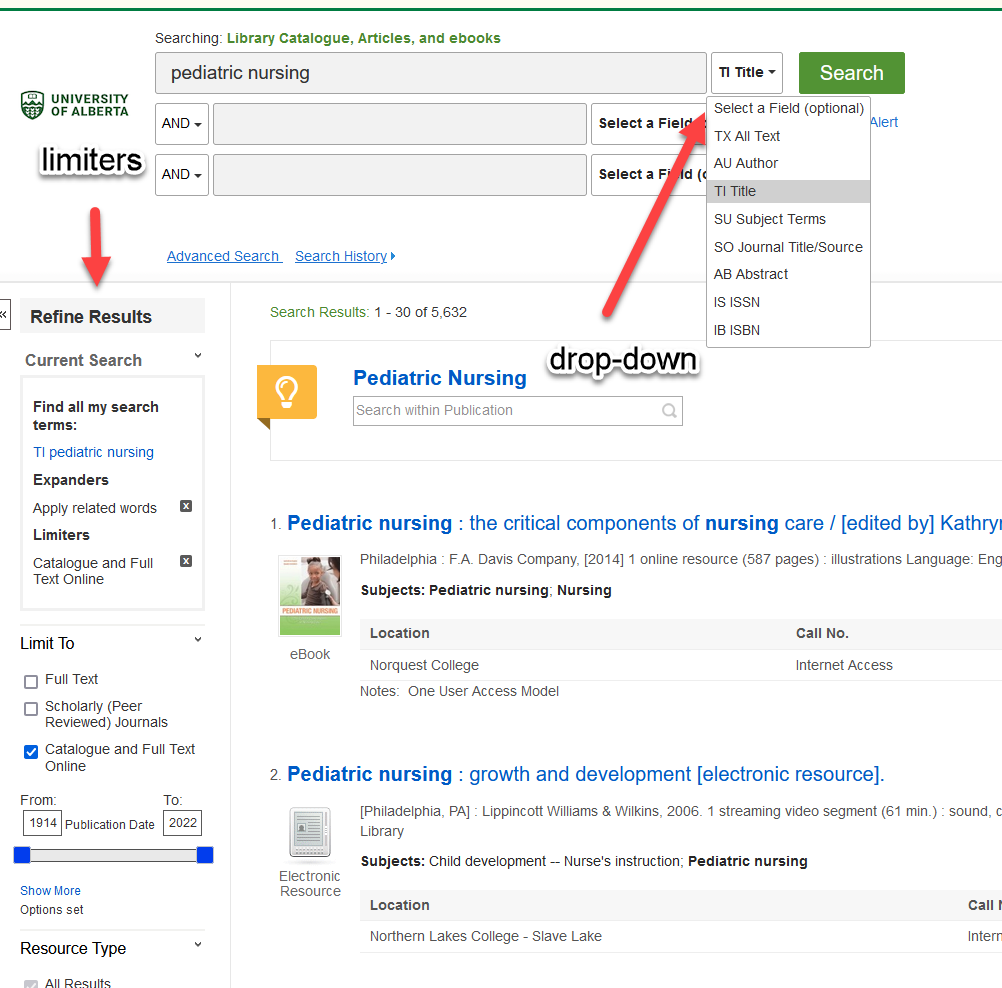Select TI Title in the dropdown list
1002x988 pixels.
(x=789, y=191)
